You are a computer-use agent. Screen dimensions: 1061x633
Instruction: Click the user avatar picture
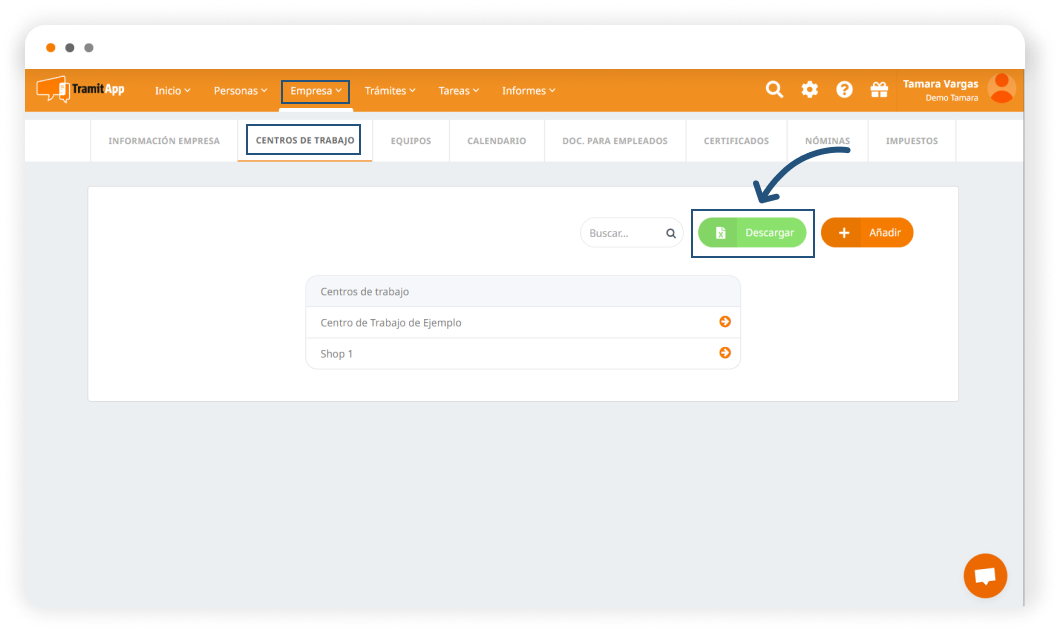(1001, 89)
